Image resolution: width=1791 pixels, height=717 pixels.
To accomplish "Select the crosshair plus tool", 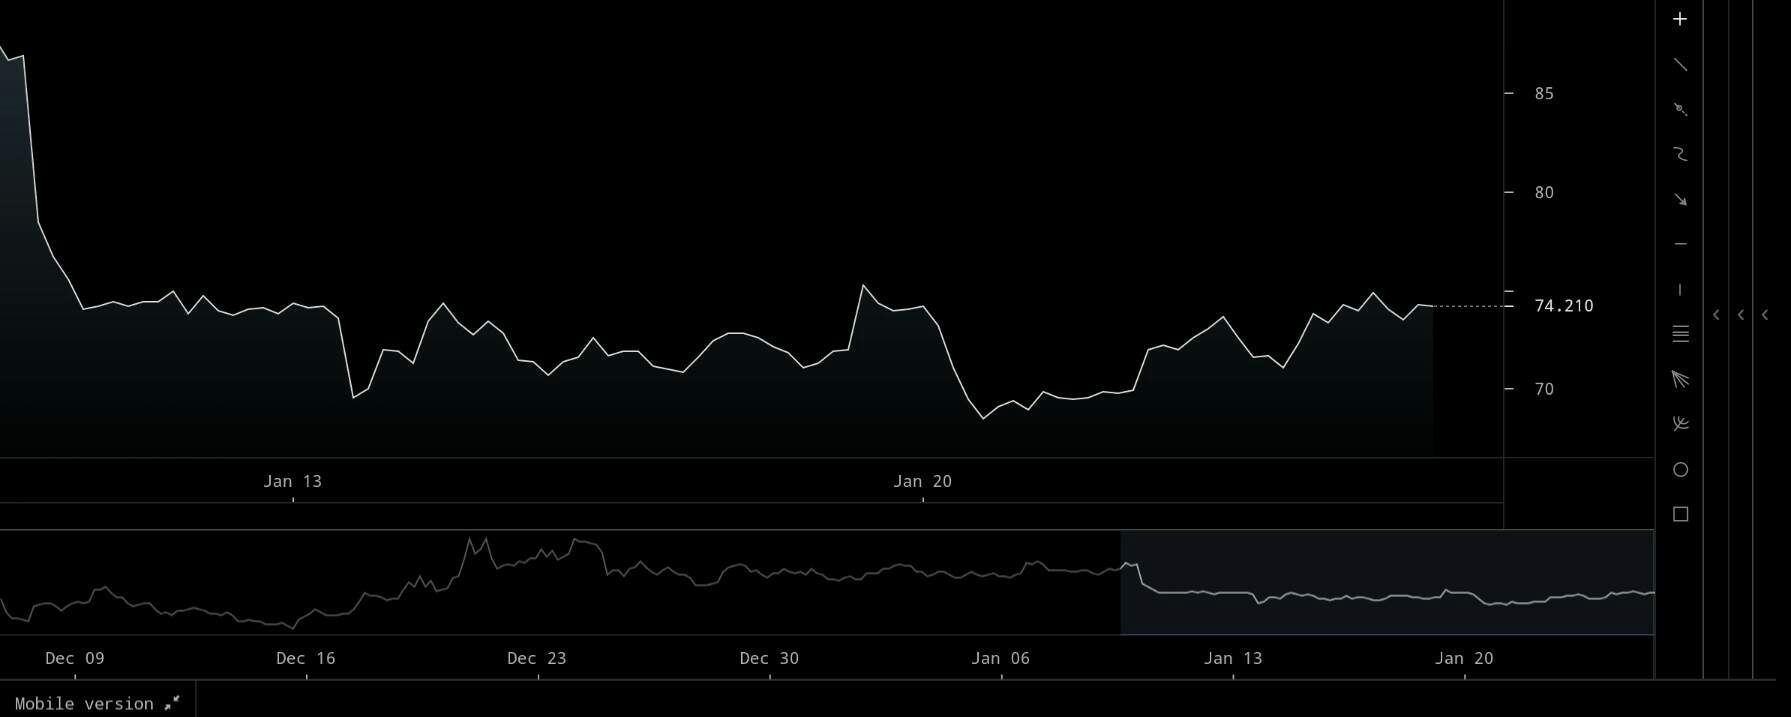I will coord(1680,19).
